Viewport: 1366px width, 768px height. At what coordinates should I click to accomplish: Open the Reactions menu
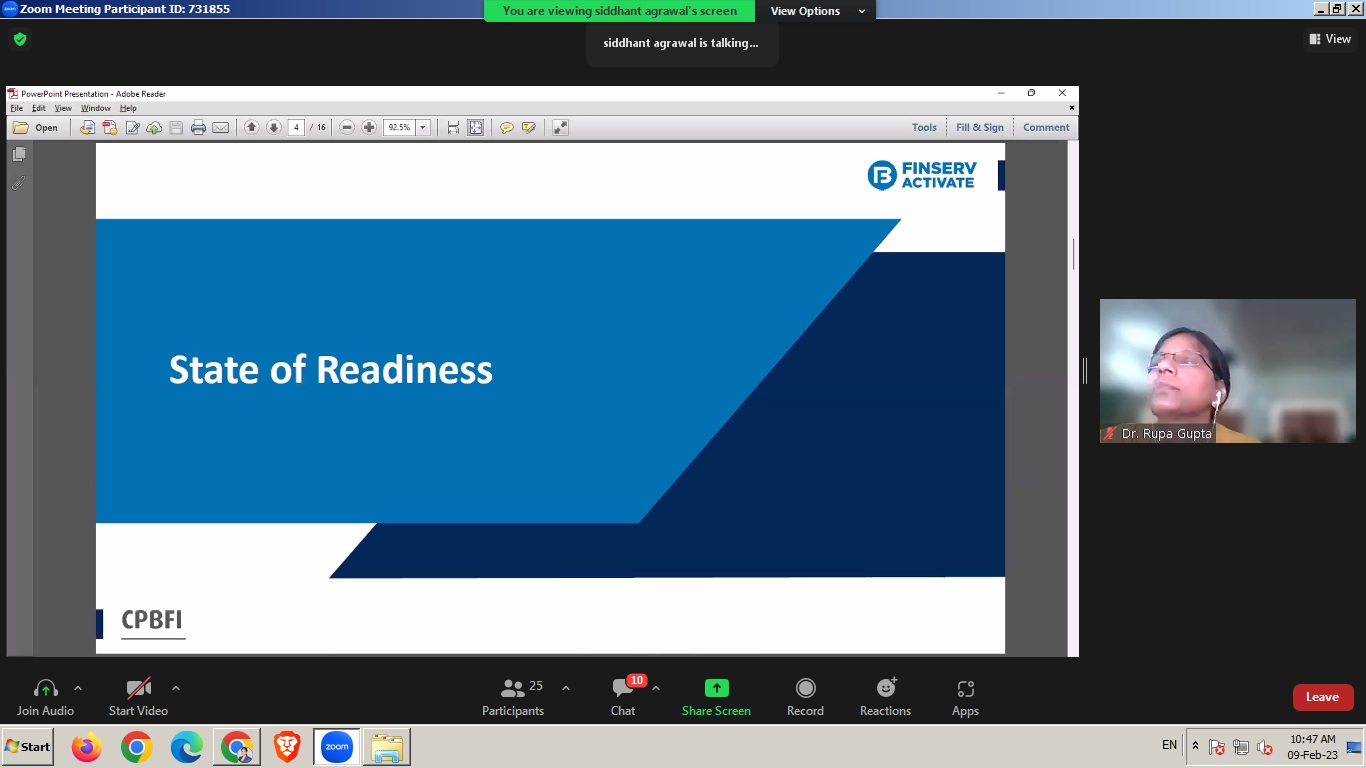[885, 697]
